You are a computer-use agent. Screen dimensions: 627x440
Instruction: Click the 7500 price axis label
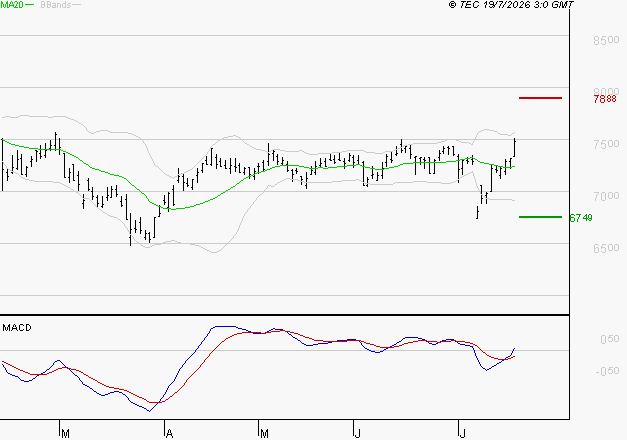pyautogui.click(x=606, y=144)
